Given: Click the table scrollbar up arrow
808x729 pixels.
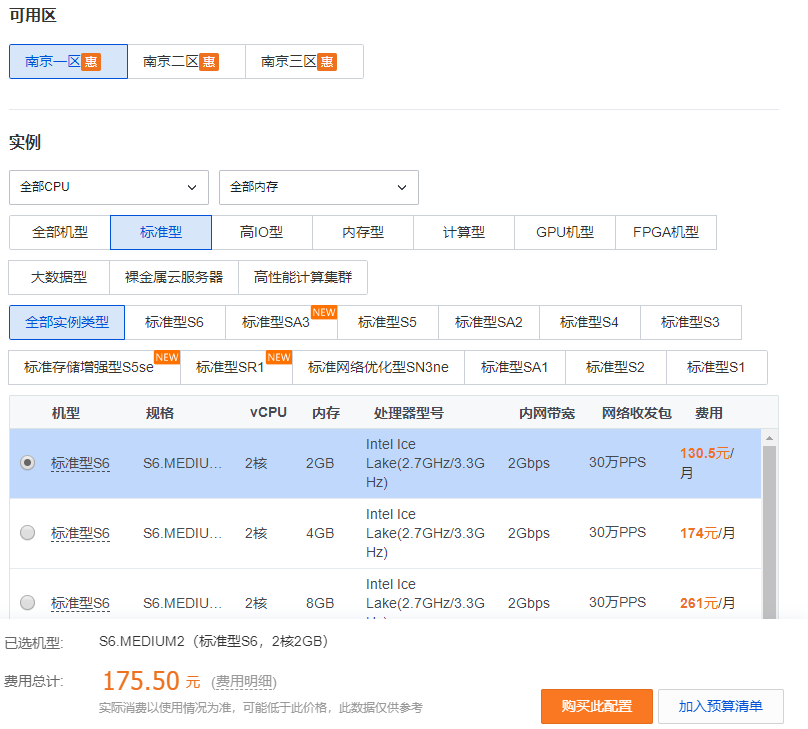Looking at the screenshot, I should click(769, 438).
